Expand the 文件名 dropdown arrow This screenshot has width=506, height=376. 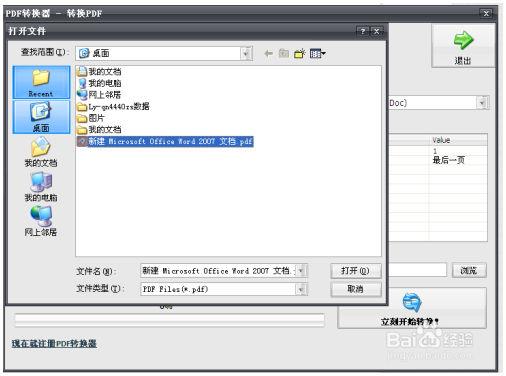click(301, 271)
